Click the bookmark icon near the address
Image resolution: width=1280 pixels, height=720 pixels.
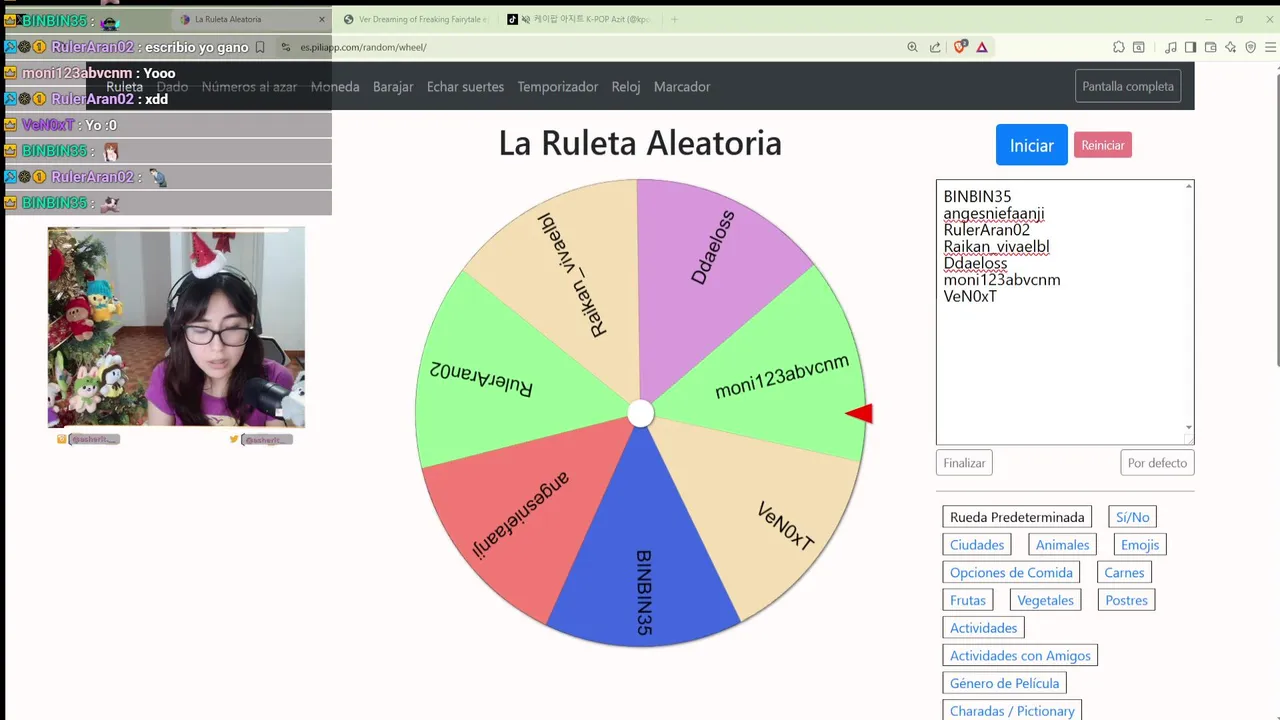pyautogui.click(x=260, y=47)
